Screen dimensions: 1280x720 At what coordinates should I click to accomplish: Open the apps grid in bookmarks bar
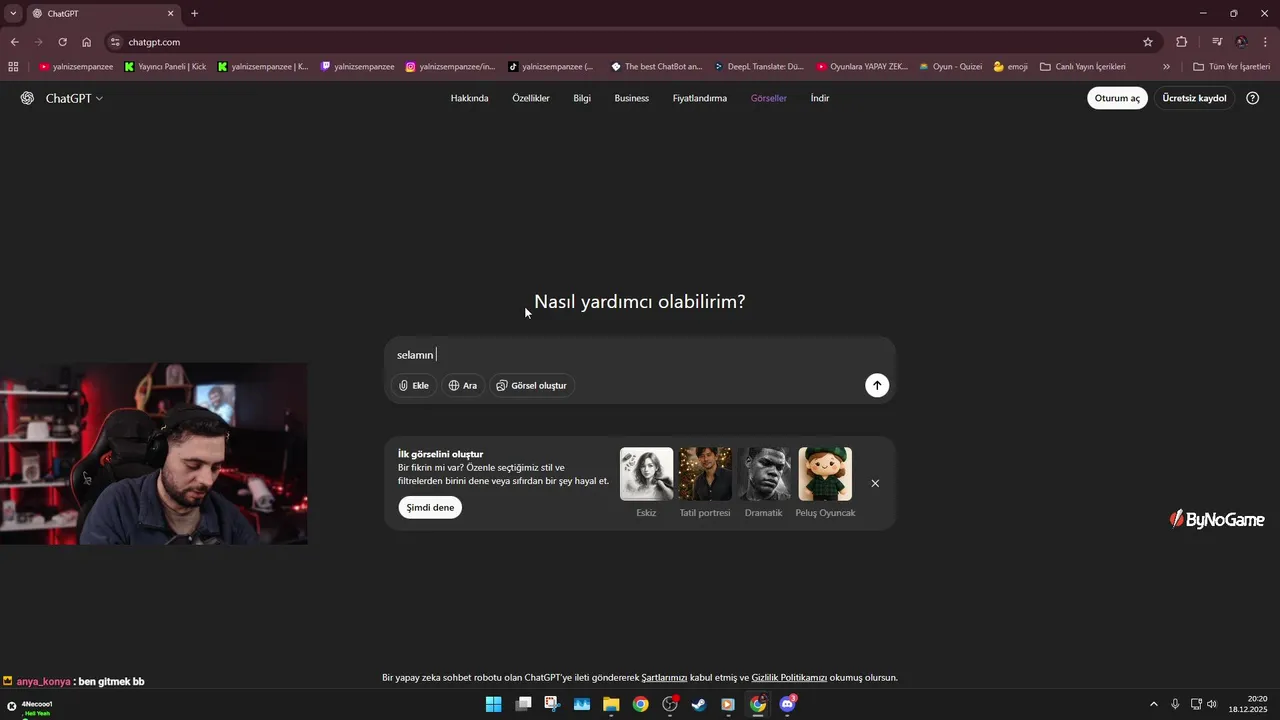tap(13, 67)
